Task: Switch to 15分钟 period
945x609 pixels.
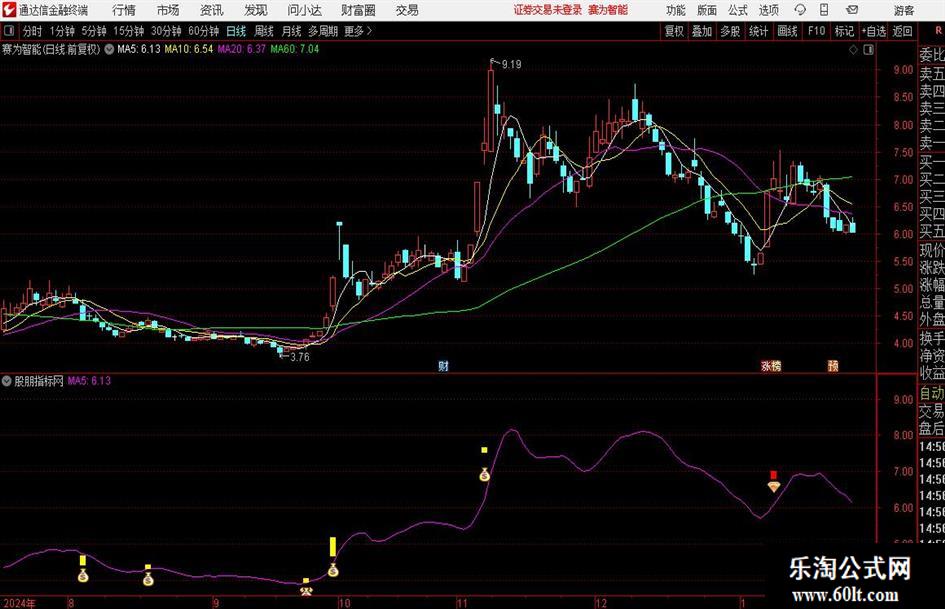Action: point(128,31)
